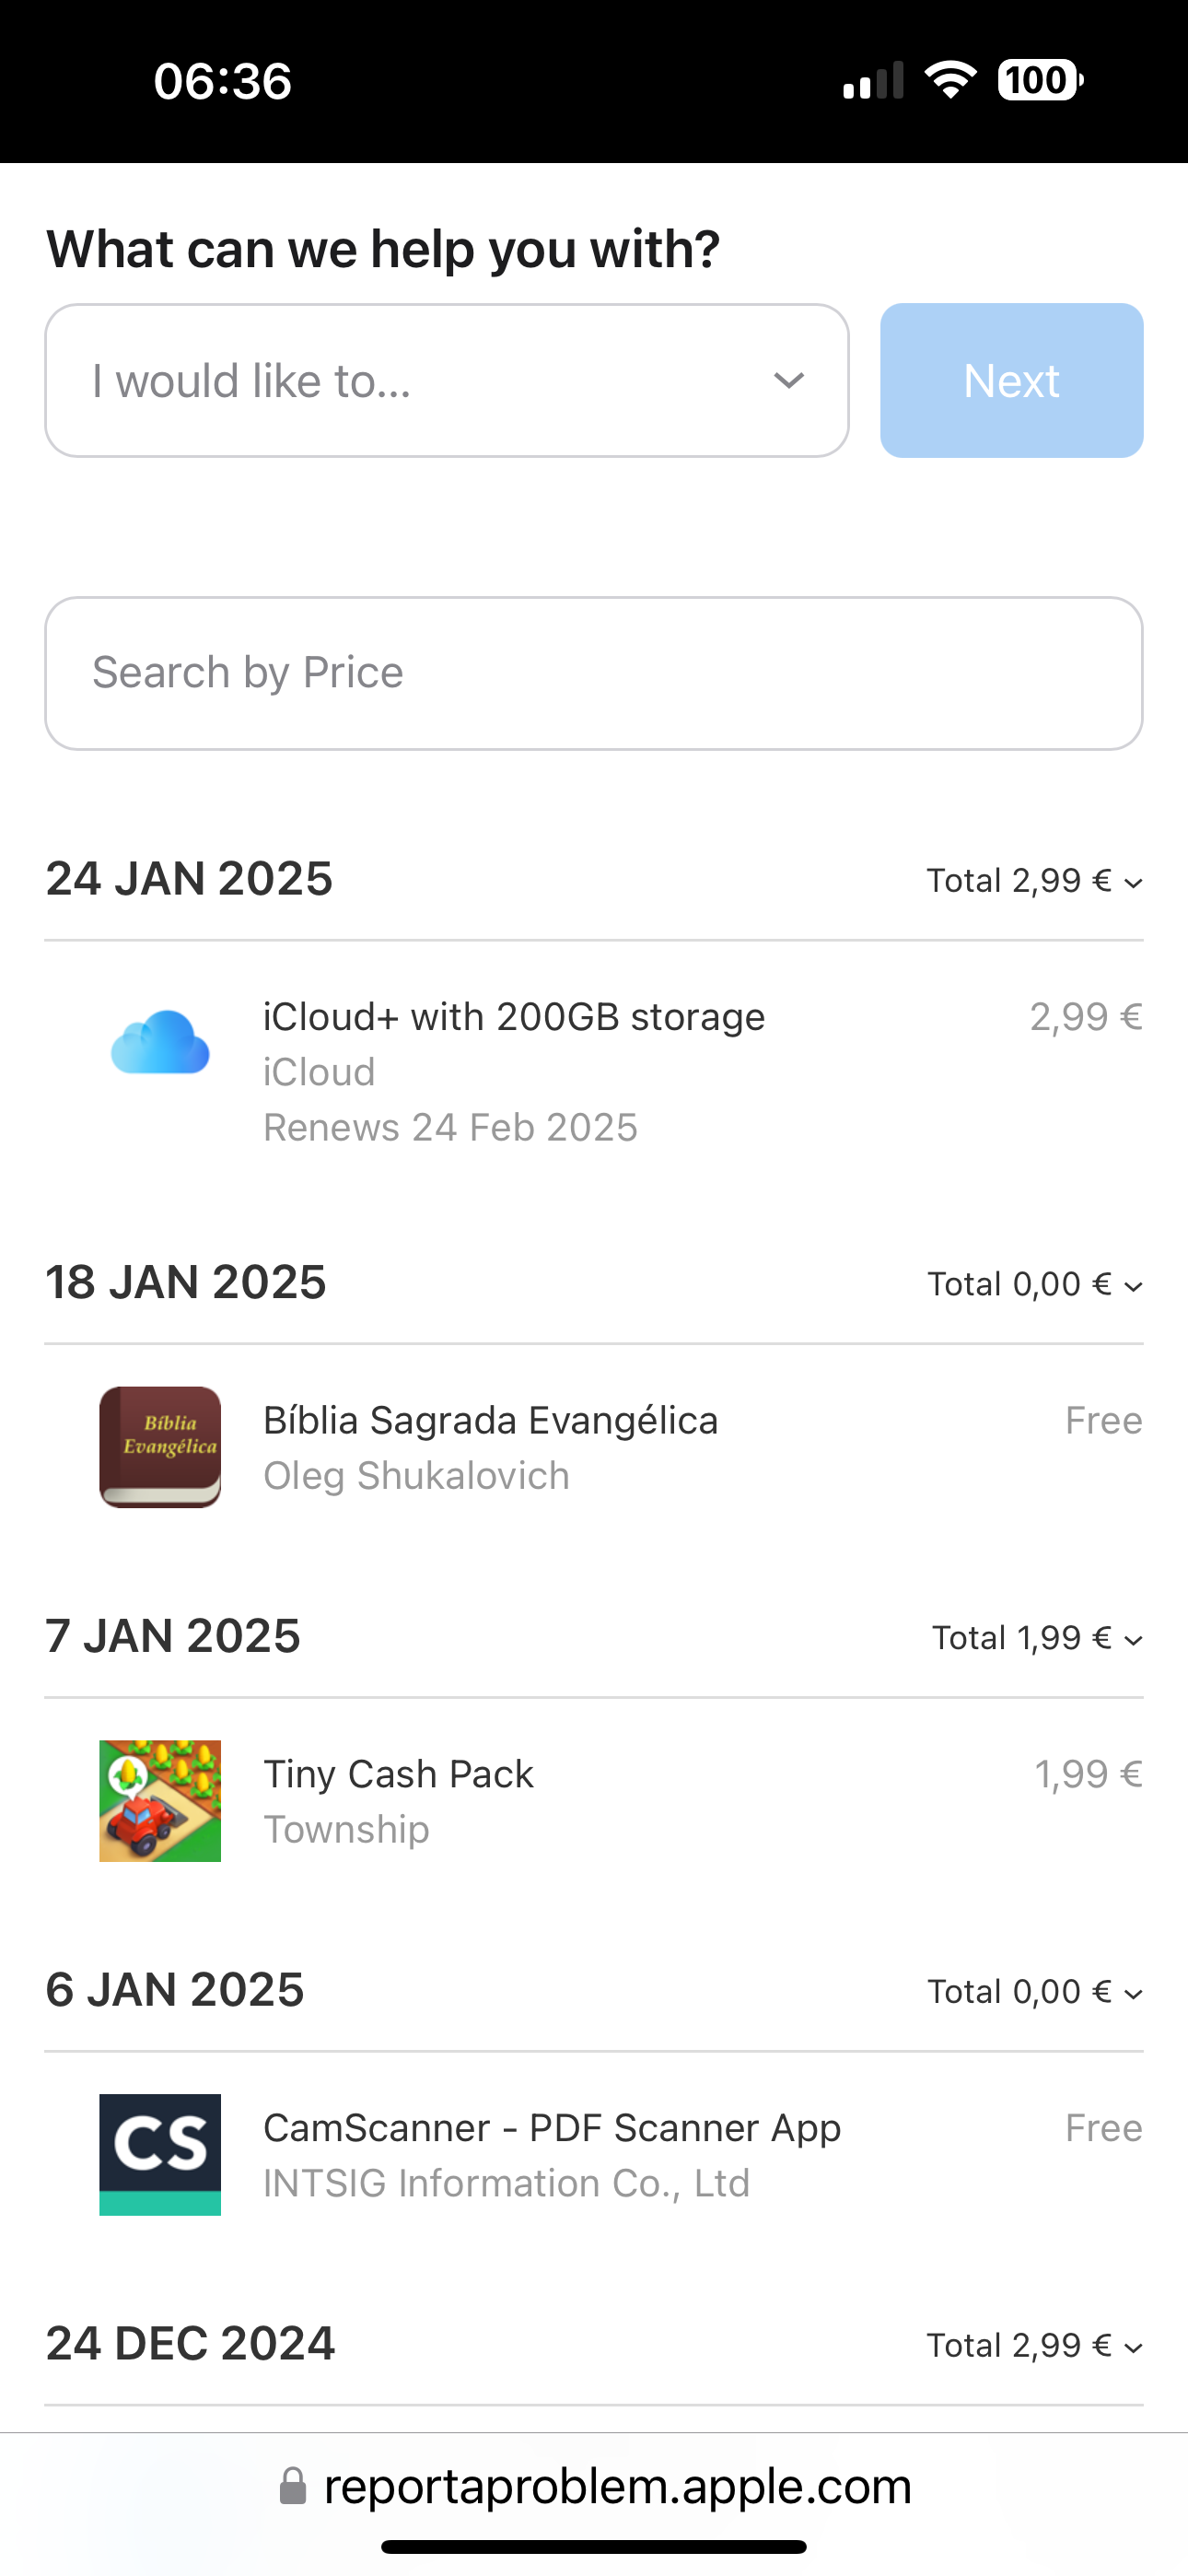Viewport: 1188px width, 2576px height.
Task: Expand the 7 Jan 2025 total
Action: [1133, 1640]
